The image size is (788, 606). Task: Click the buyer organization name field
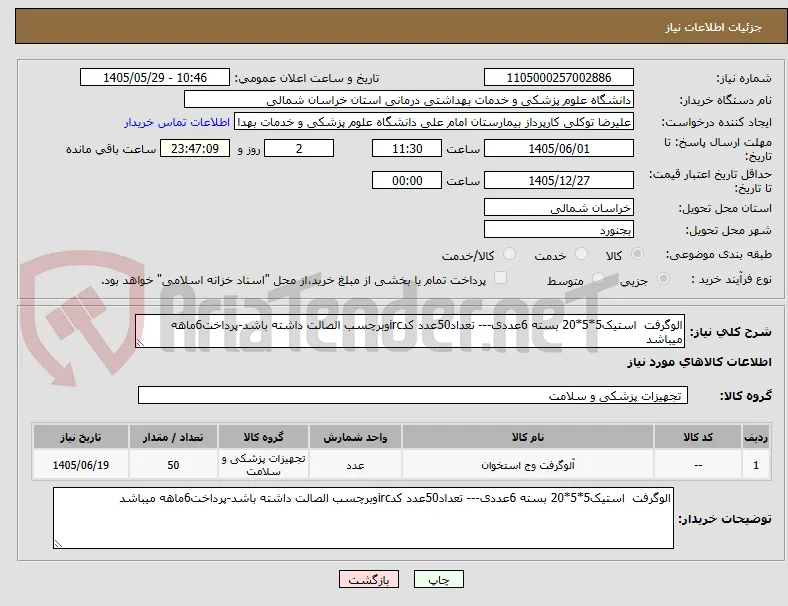tap(409, 99)
